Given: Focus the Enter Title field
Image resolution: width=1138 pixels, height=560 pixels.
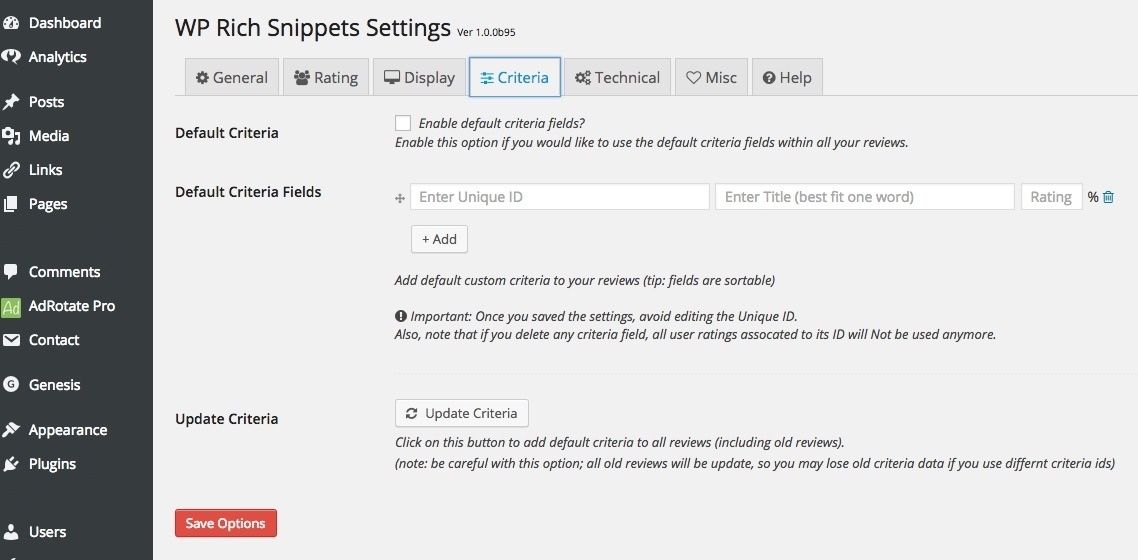Looking at the screenshot, I should [x=865, y=197].
